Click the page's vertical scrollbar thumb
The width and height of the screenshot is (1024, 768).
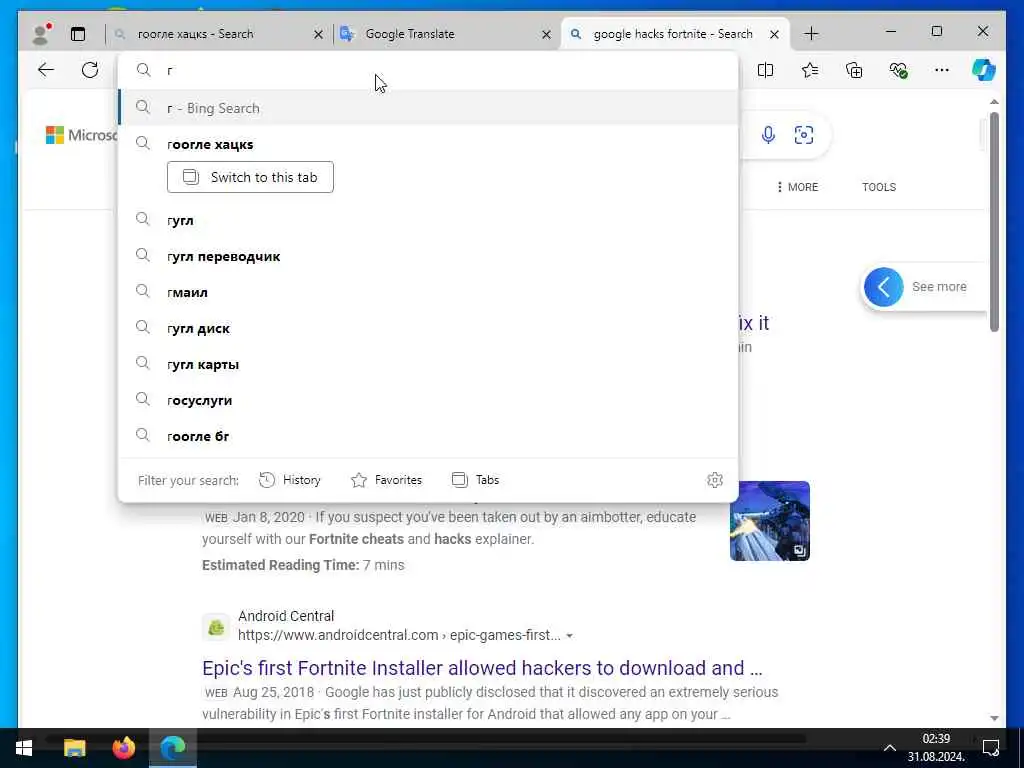pyautogui.click(x=994, y=222)
